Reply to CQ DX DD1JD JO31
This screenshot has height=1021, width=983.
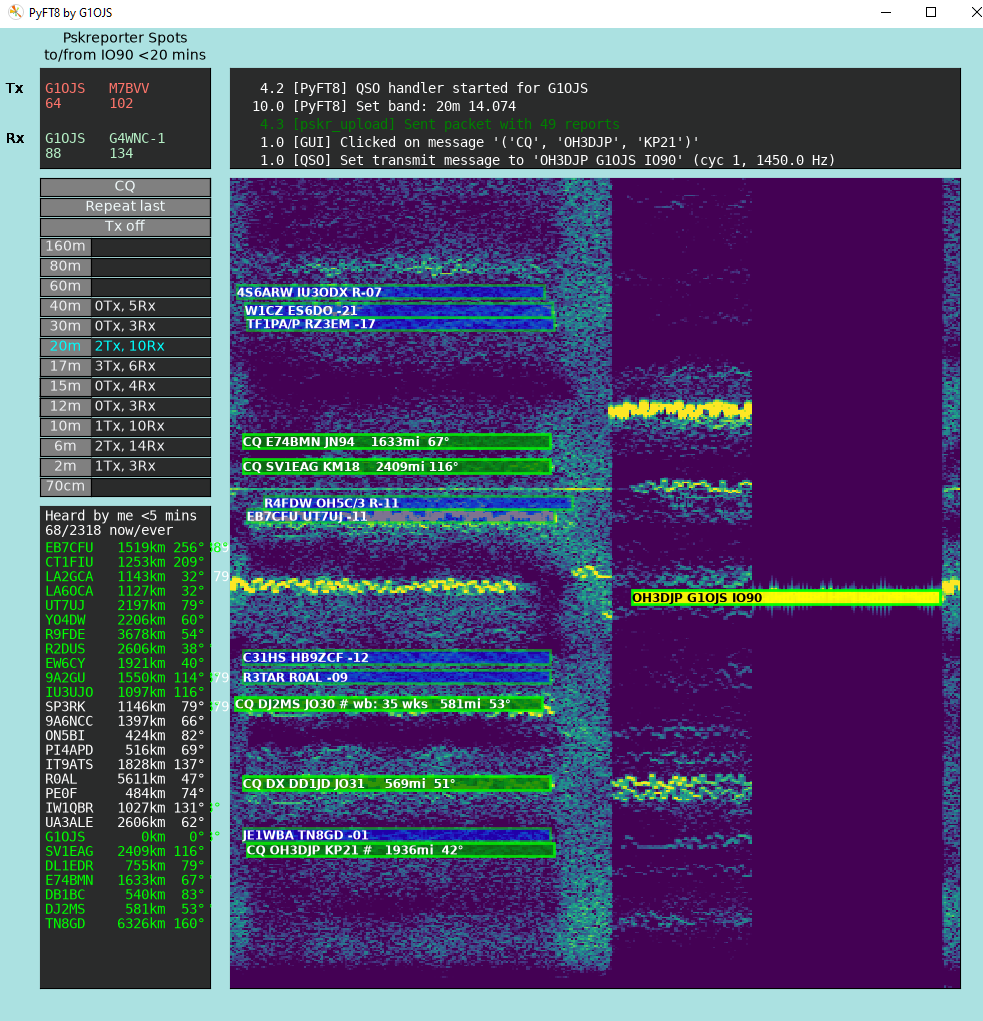396,783
